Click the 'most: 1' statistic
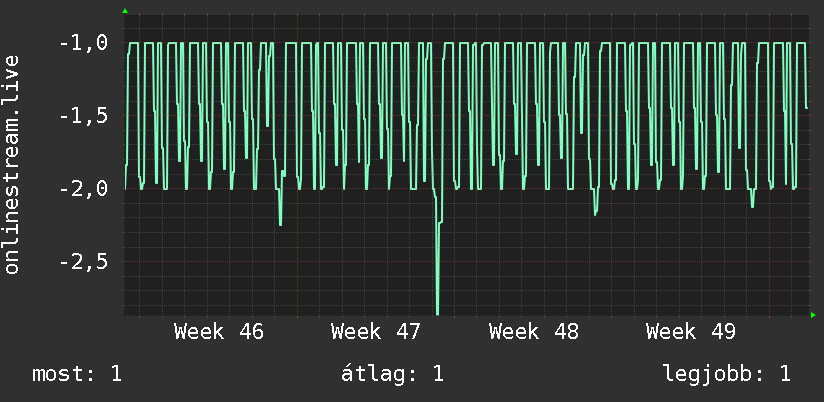This screenshot has height=402, width=824. [77, 374]
